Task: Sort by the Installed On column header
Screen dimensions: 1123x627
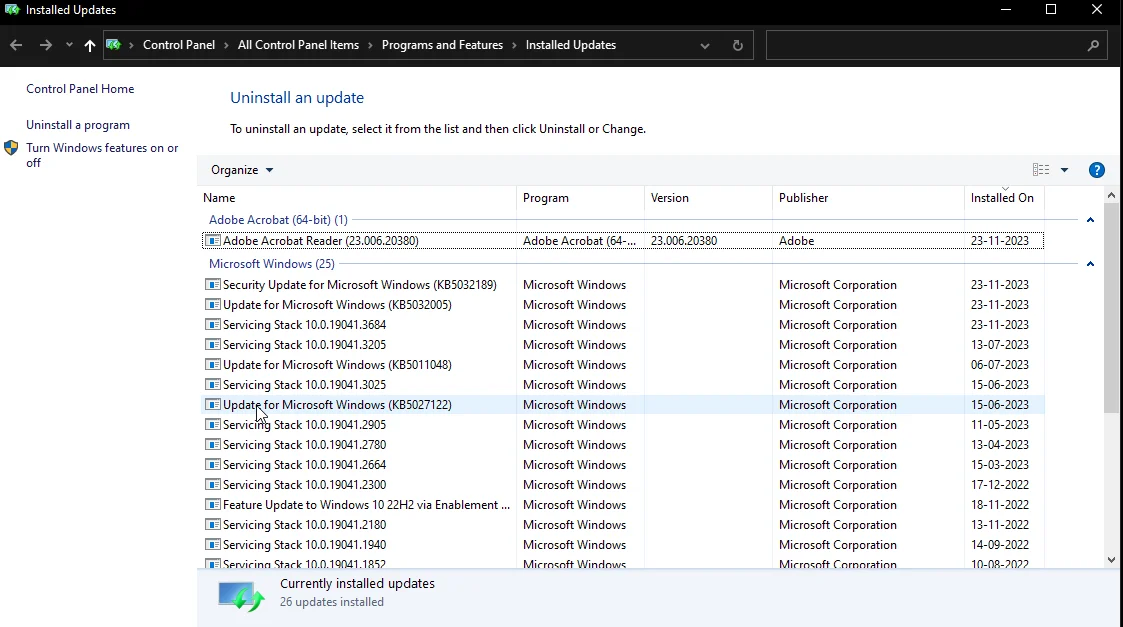Action: (x=1004, y=198)
